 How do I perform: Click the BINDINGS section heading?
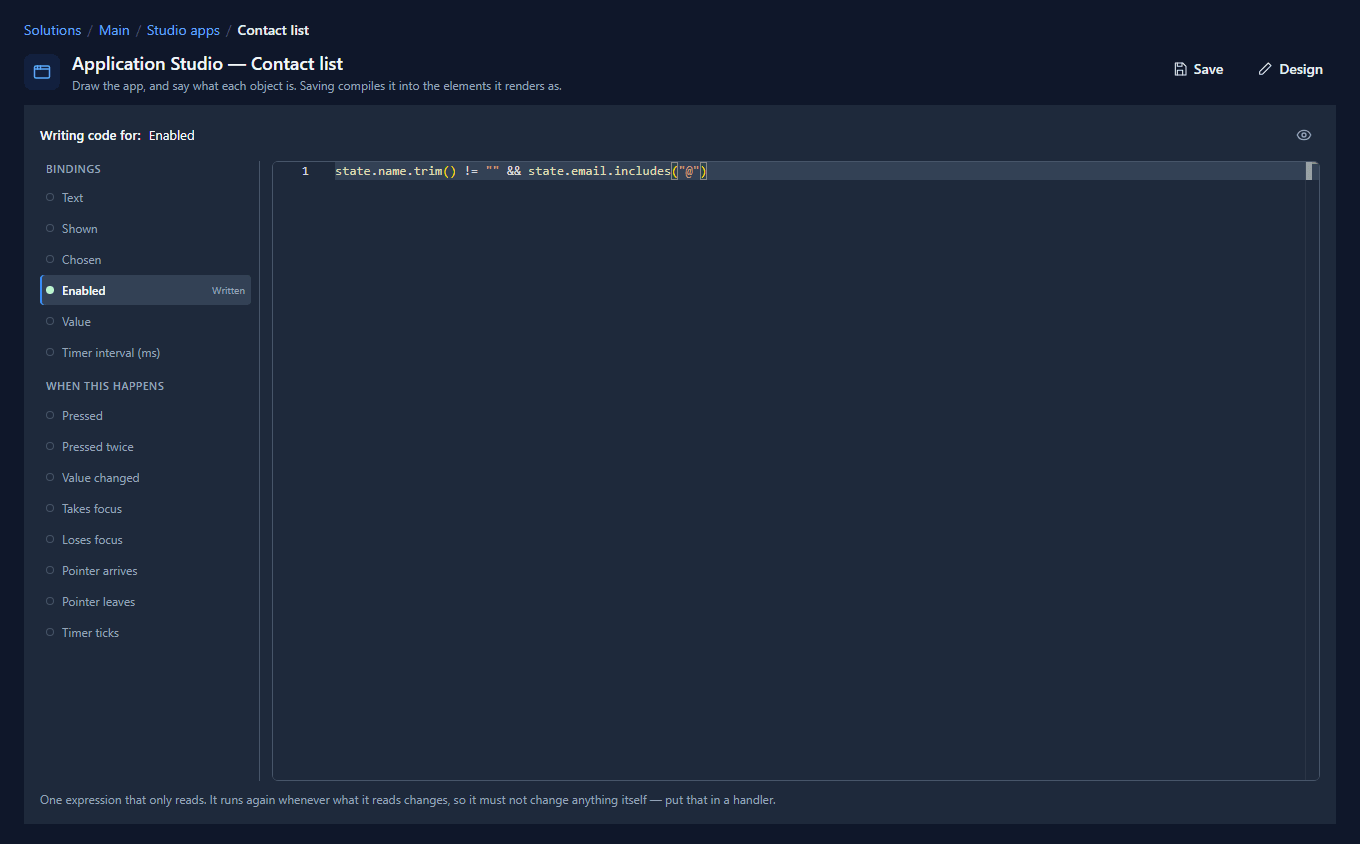pos(73,169)
